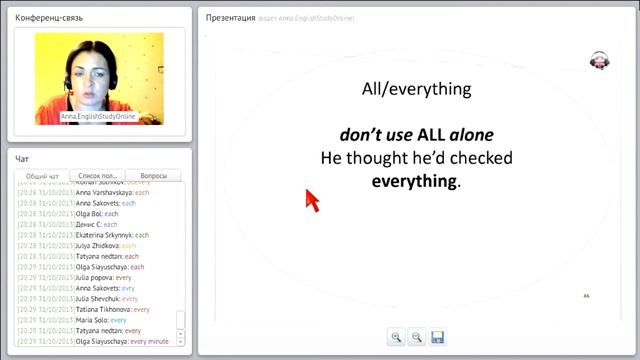The image size is (640, 360).
Task: Open the Общий чат tab
Action: [42, 176]
